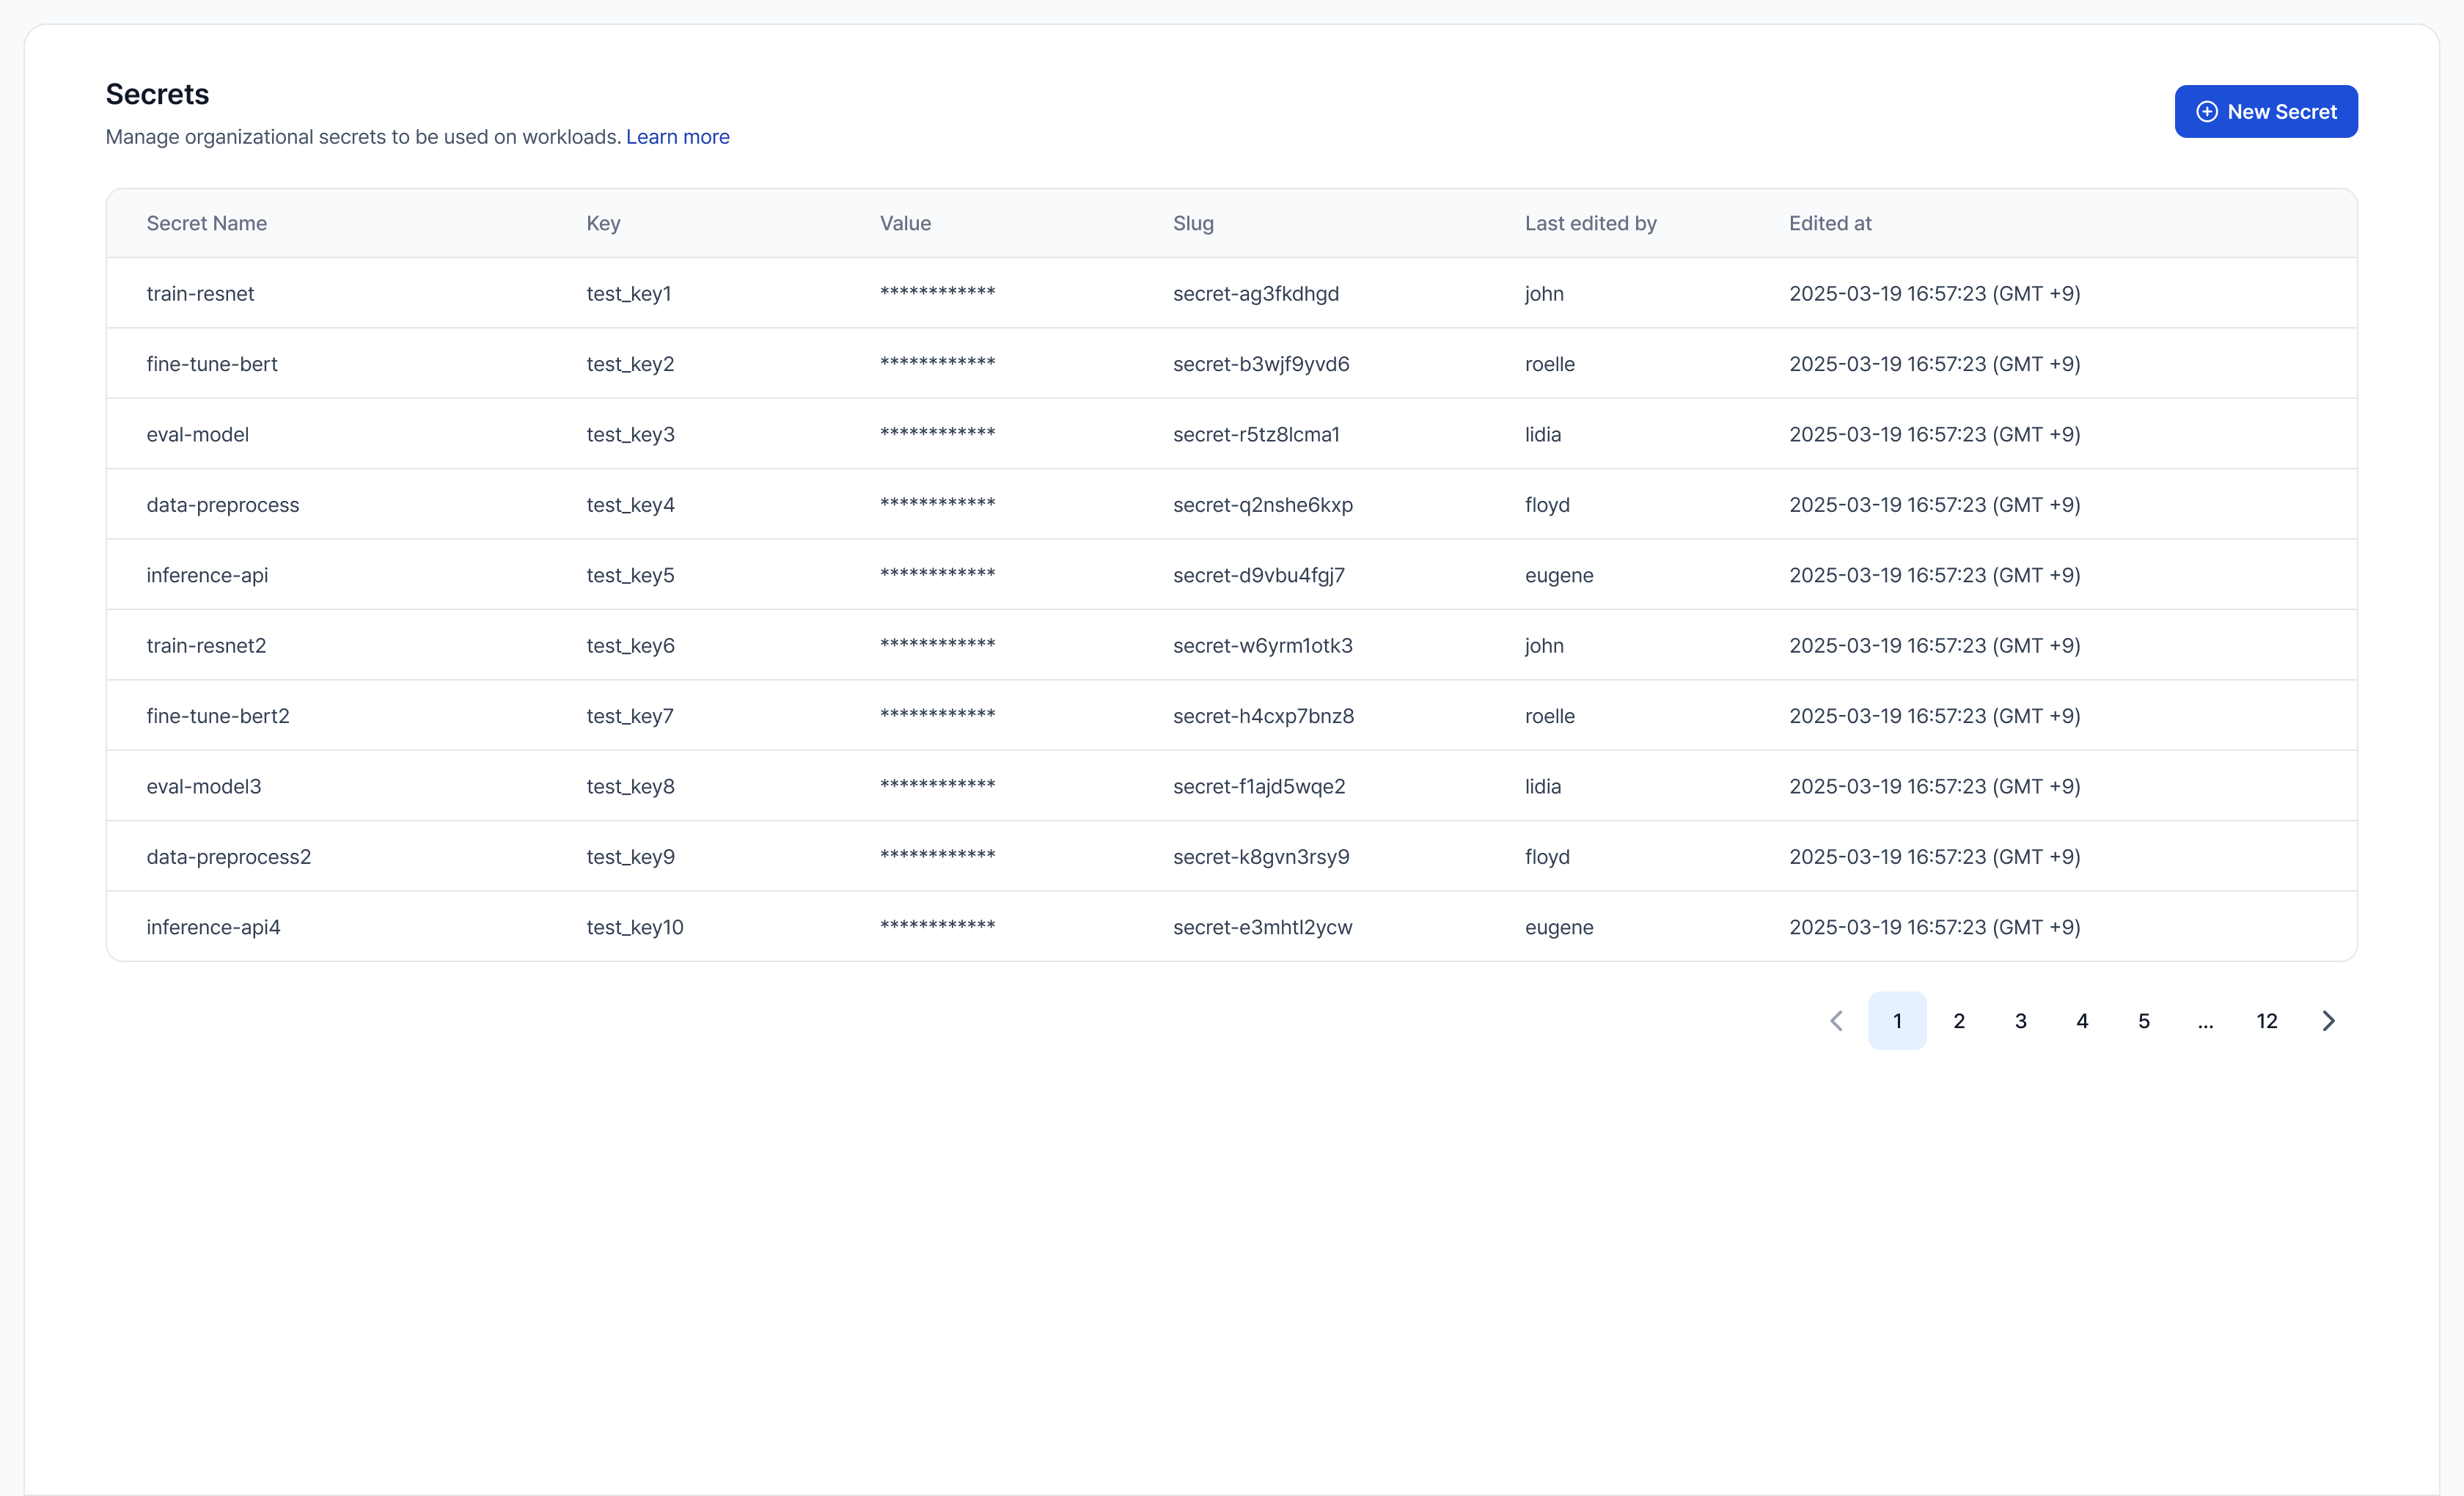Click slug secret-d9vbu4fgj7
Viewport: 2464px width, 1496px height.
pyautogui.click(x=1258, y=575)
